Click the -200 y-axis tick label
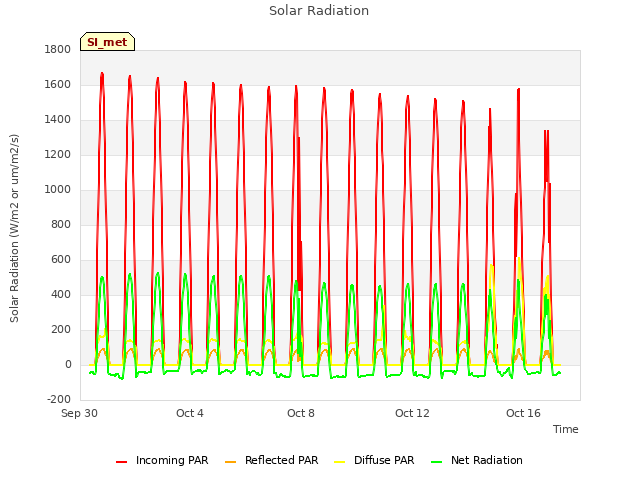 (59, 400)
